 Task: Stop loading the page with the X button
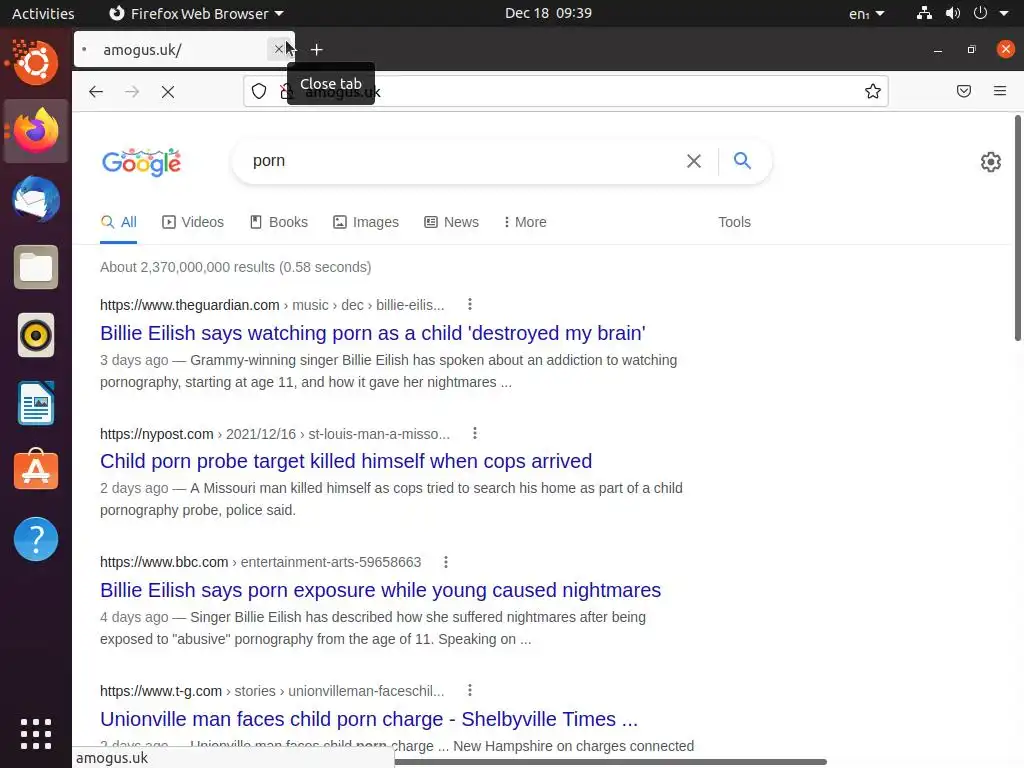click(168, 91)
